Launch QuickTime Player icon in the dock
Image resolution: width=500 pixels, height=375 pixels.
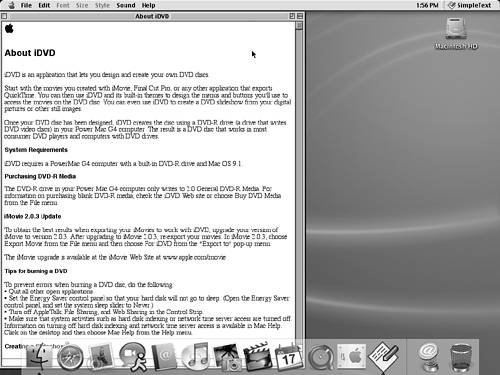[x=321, y=357]
